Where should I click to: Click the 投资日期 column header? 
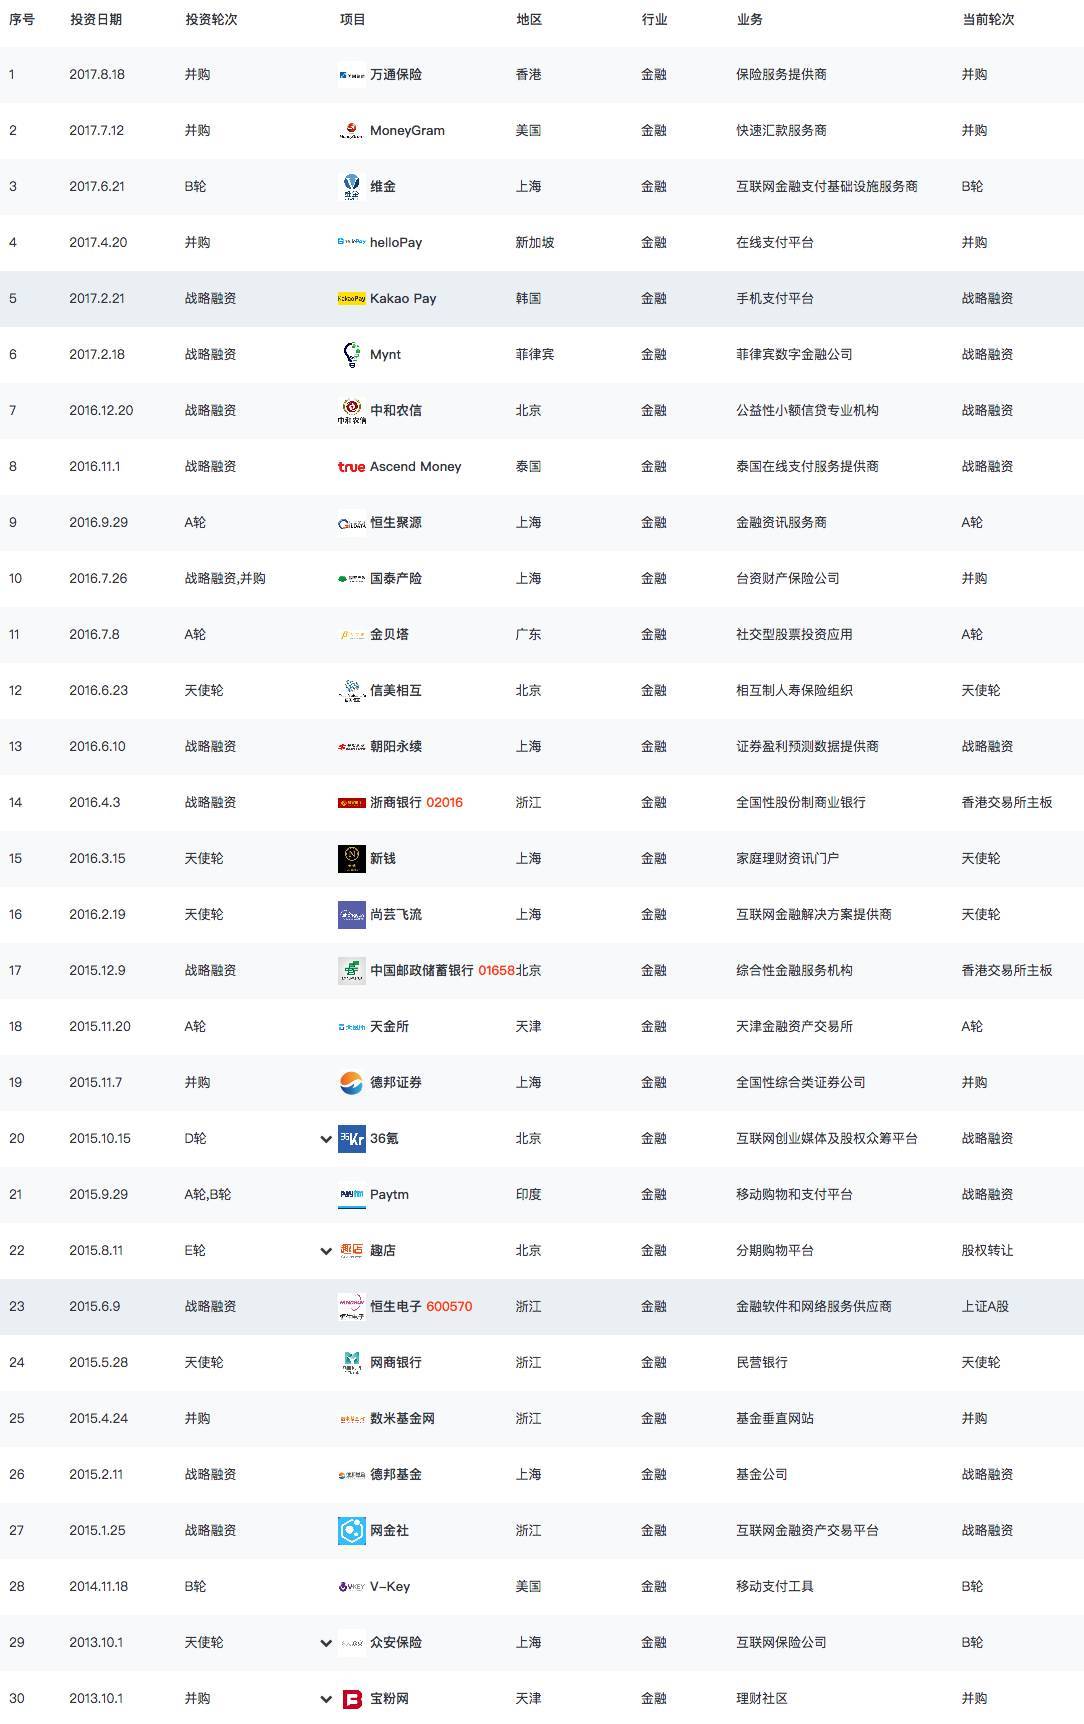pyautogui.click(x=96, y=19)
